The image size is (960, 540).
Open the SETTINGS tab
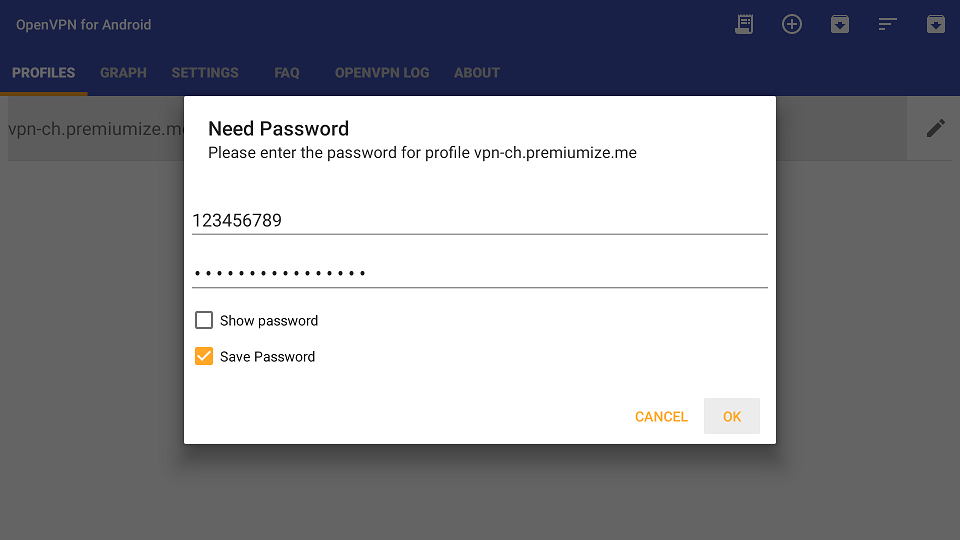click(205, 73)
